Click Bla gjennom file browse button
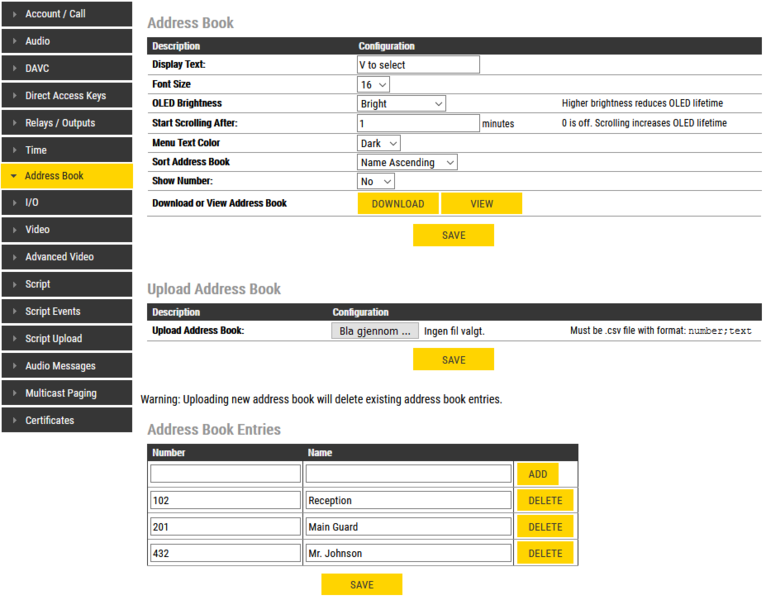The image size is (766, 600). pyautogui.click(x=375, y=331)
